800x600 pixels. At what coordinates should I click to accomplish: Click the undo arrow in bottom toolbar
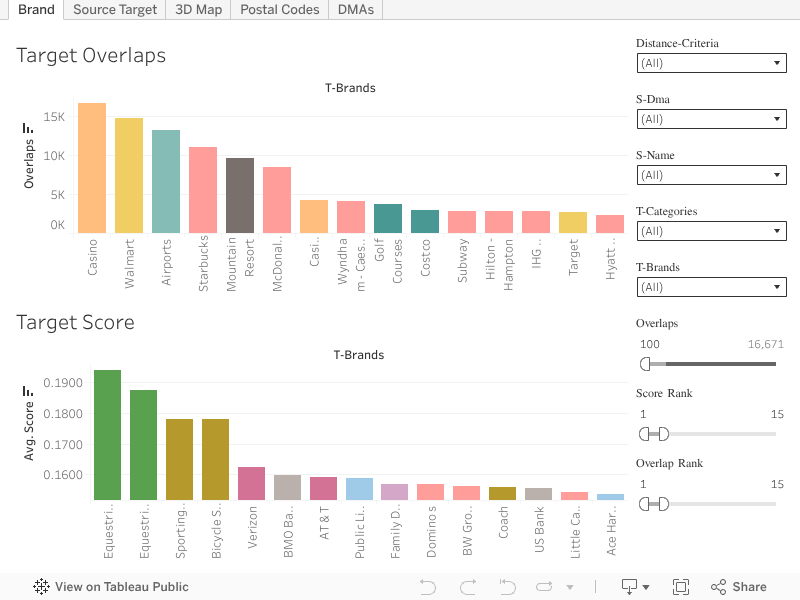(x=428, y=587)
